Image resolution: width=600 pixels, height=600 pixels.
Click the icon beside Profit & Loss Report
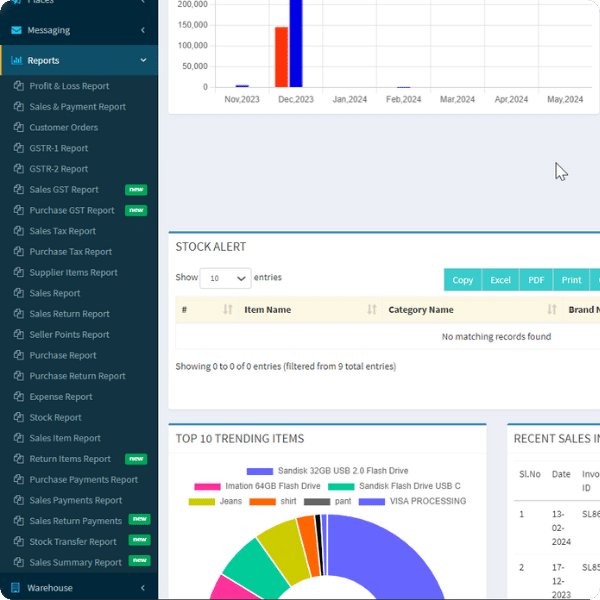coord(19,87)
